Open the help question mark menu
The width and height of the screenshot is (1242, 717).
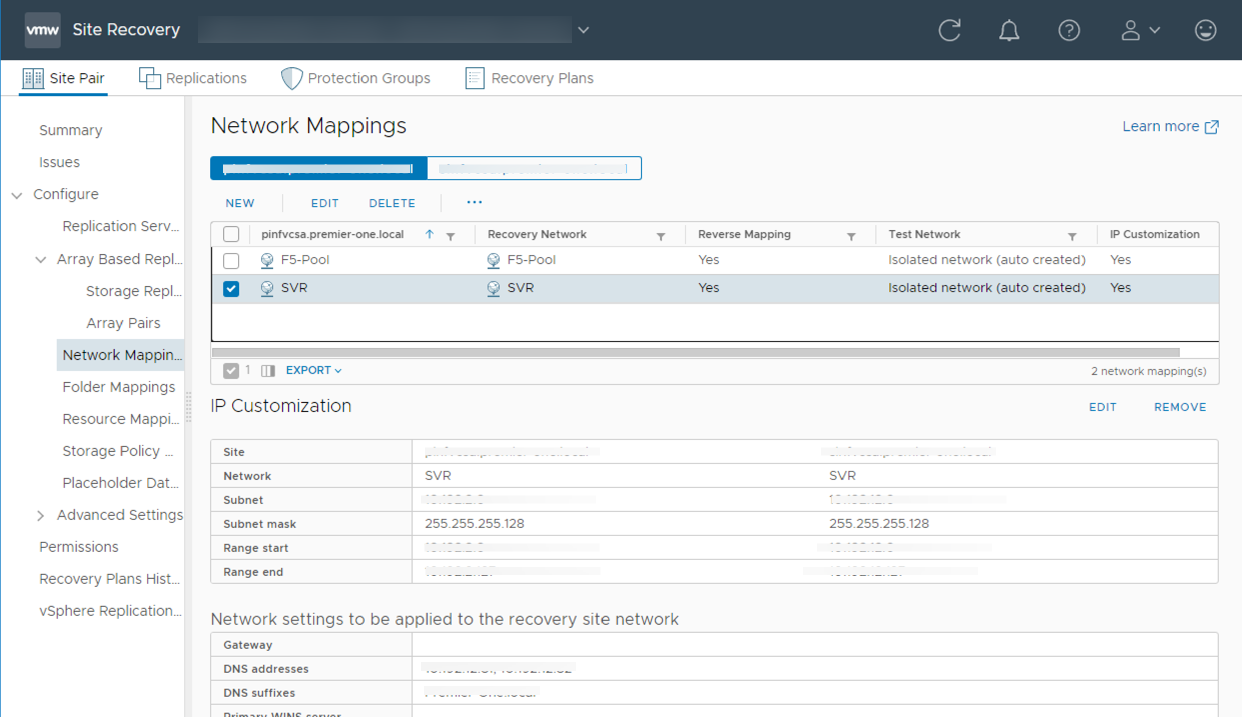pos(1069,30)
